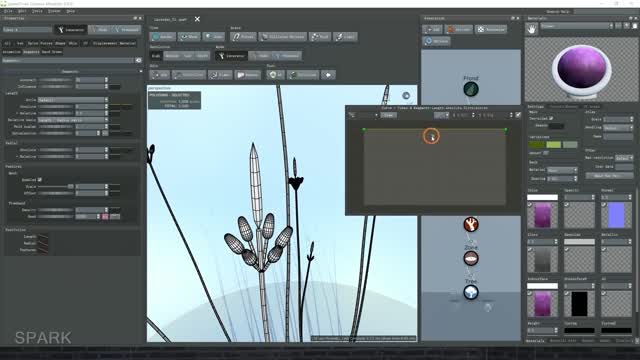Toggle the Enabled checkbox under Features

coord(40,180)
